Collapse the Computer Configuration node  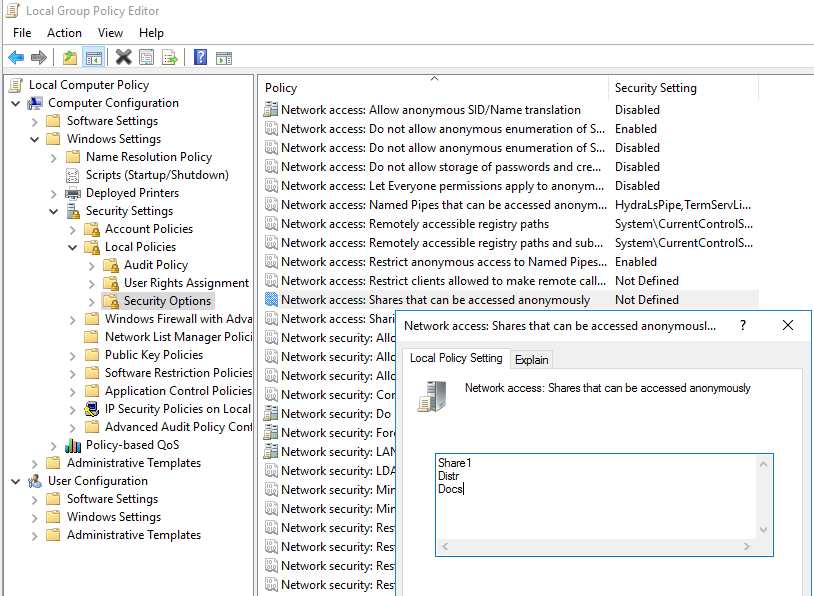(x=16, y=103)
